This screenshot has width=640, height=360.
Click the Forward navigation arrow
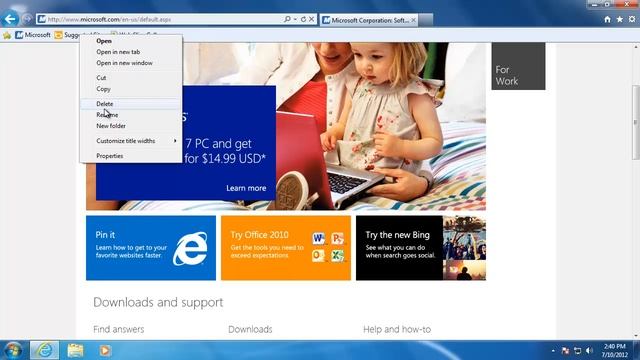click(x=27, y=19)
